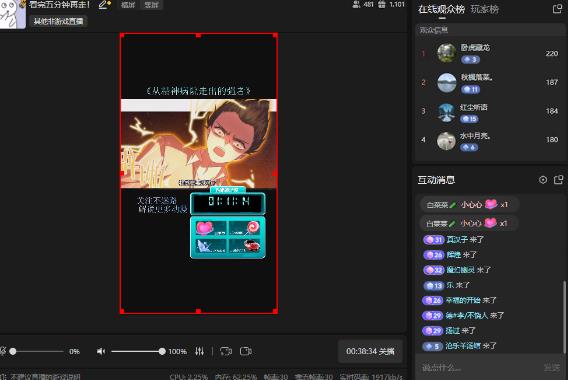Image resolution: width=568 pixels, height=380 pixels.
Task: Click the score 187 in ranking list
Action: pos(552,82)
